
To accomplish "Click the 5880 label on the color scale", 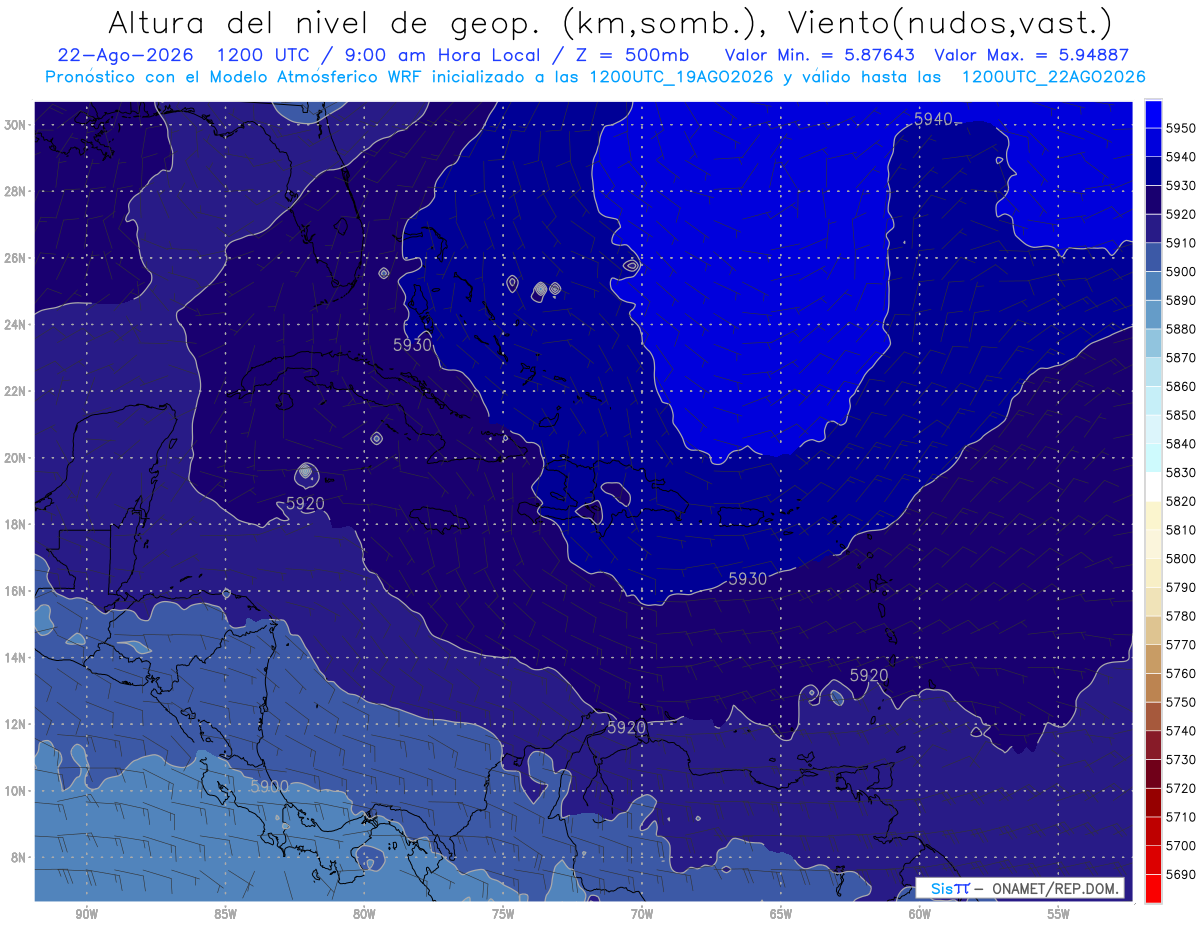I will pos(1181,329).
